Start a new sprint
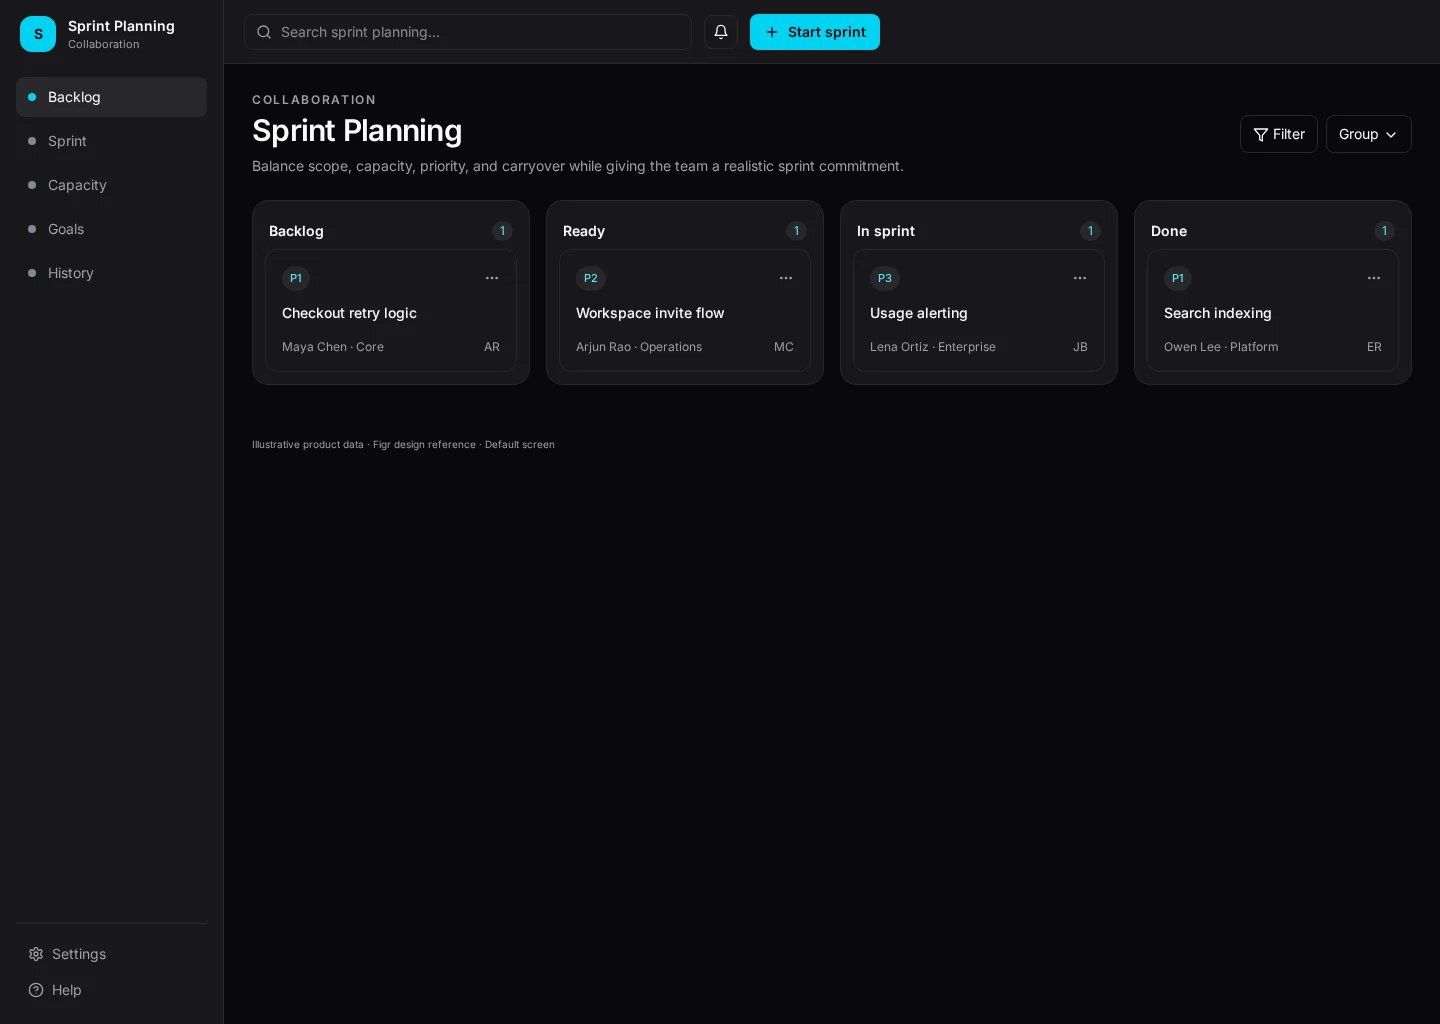Viewport: 1440px width, 1024px height. [x=815, y=32]
